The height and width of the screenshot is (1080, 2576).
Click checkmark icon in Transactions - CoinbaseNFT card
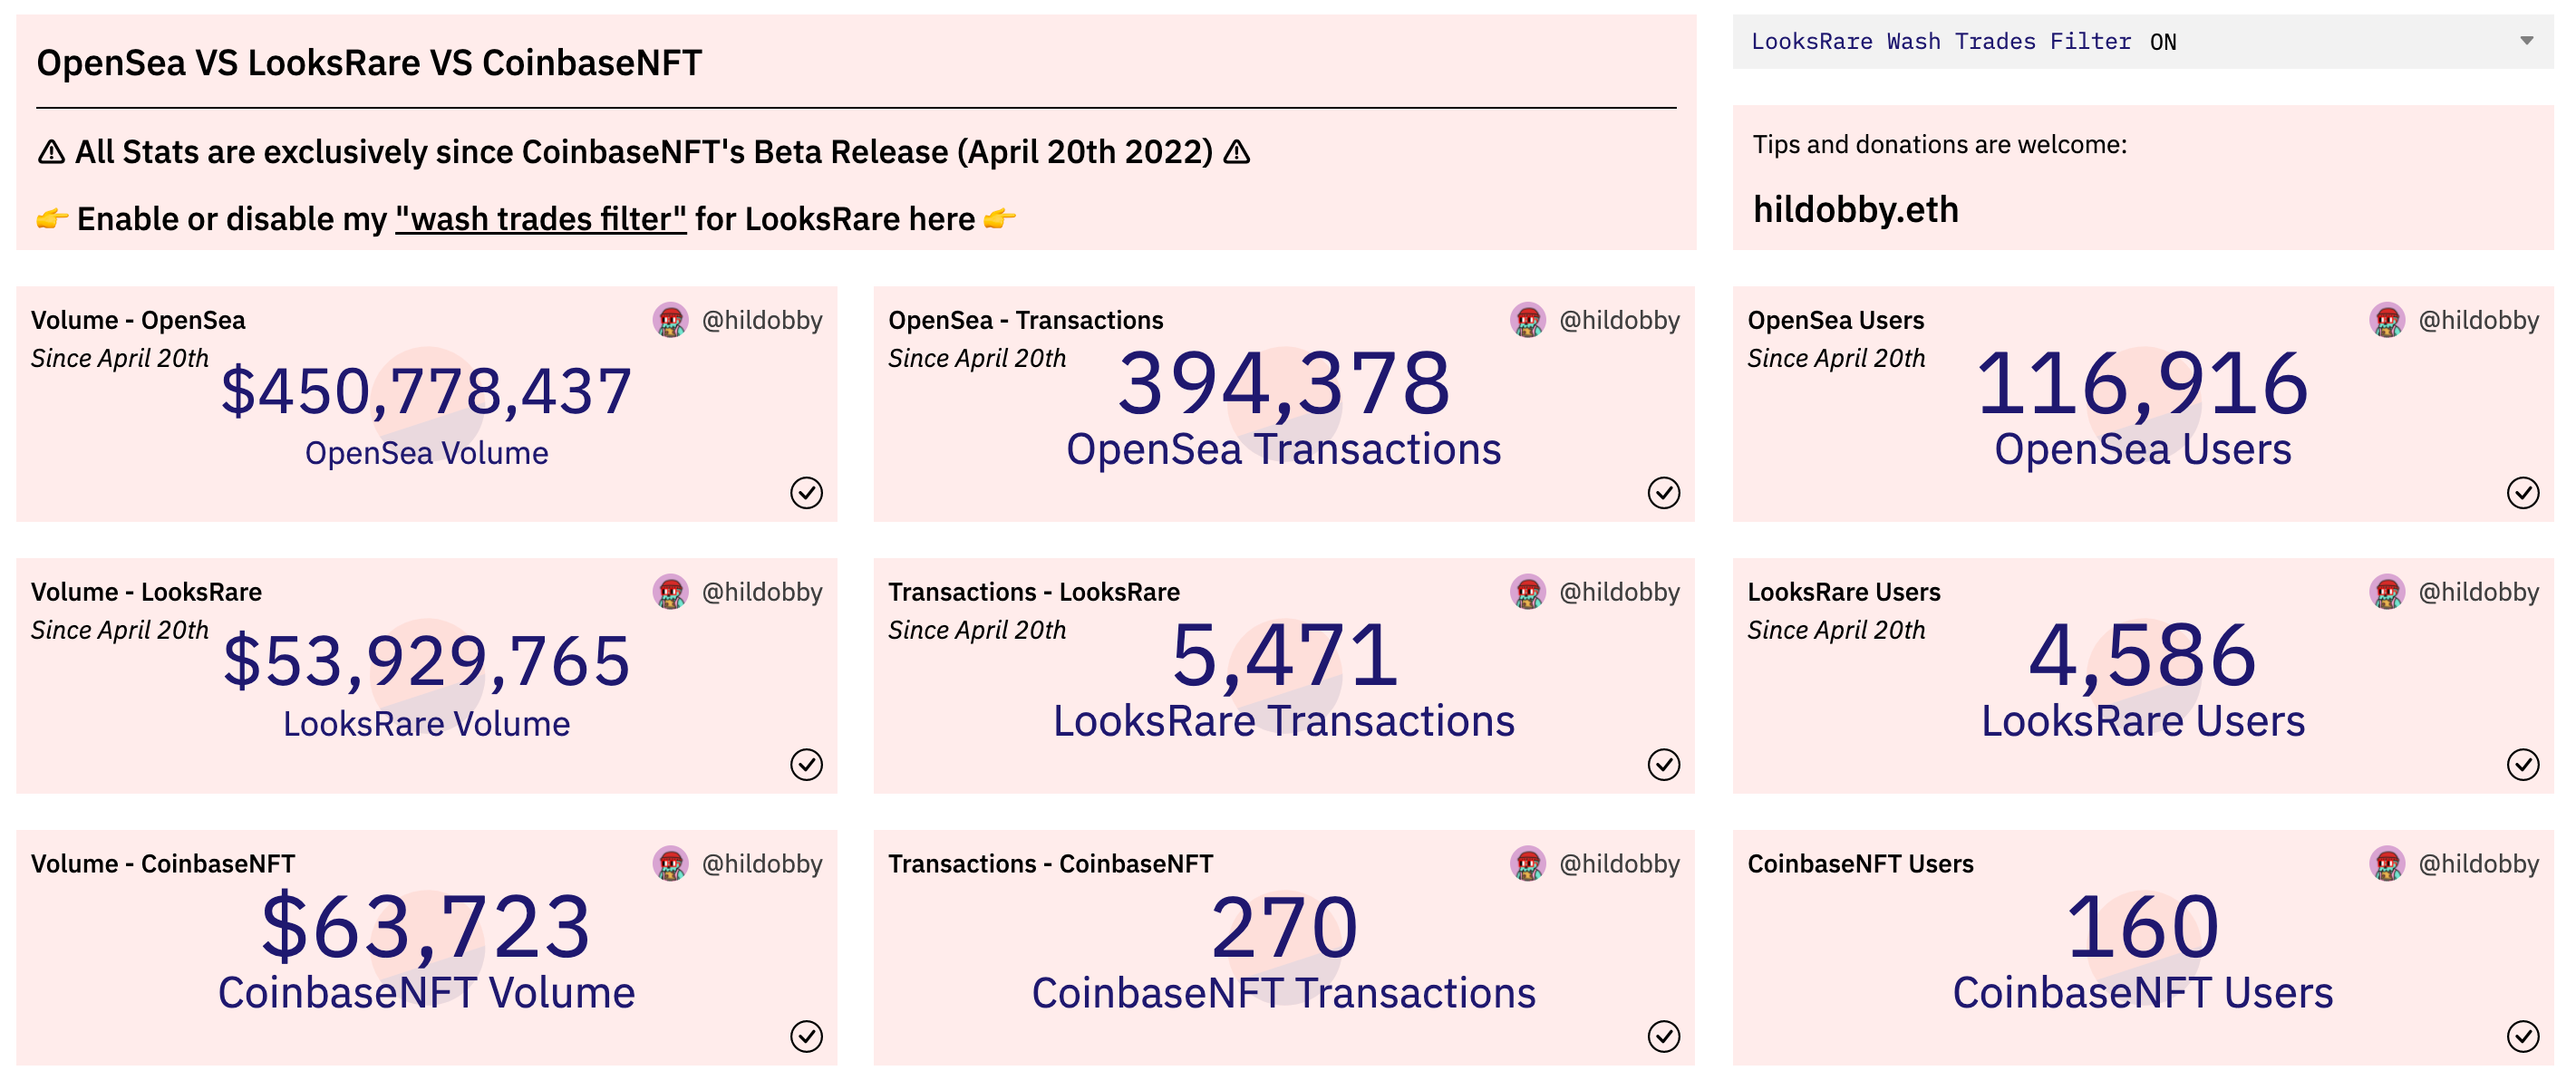click(x=1664, y=1037)
